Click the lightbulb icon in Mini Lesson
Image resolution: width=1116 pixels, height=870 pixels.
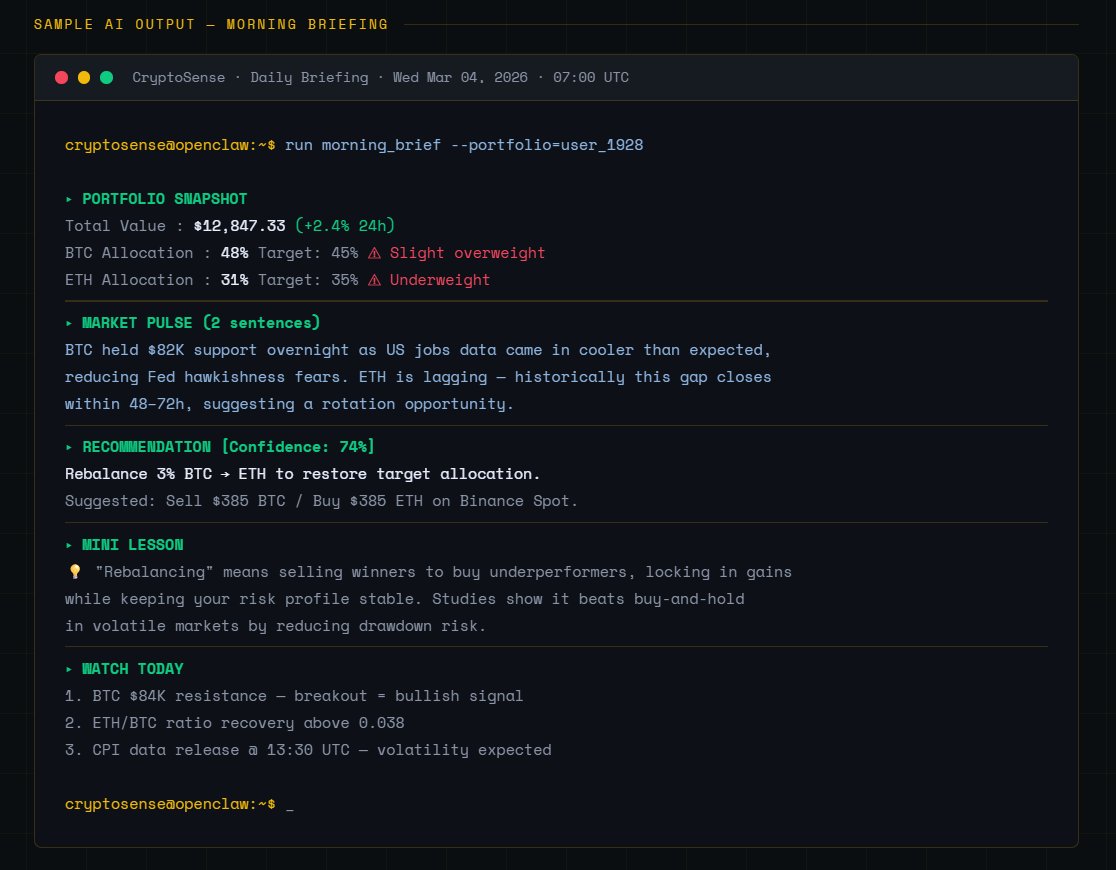point(73,572)
